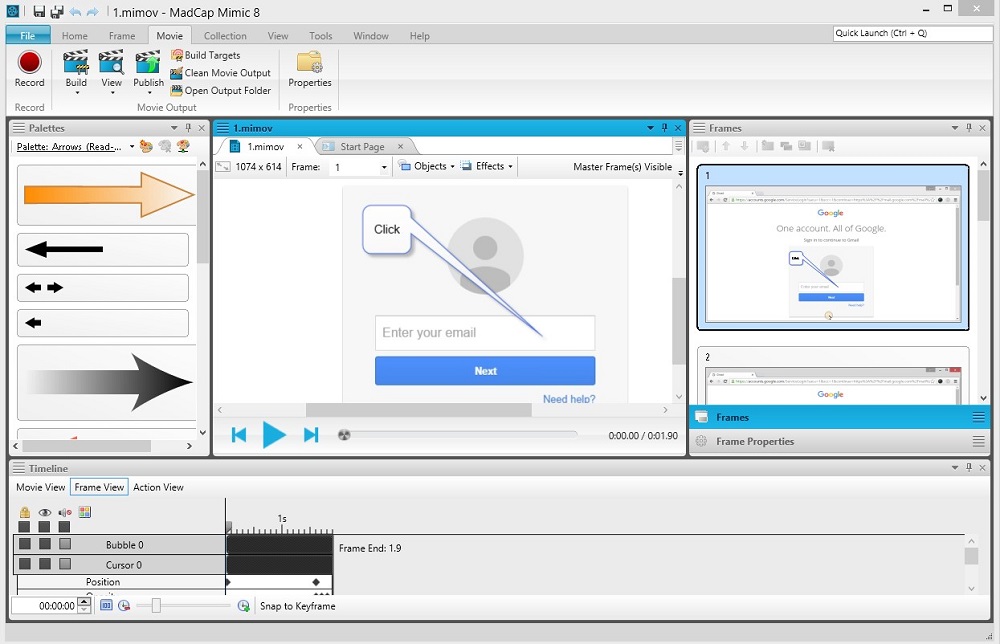
Task: Click the Undo arrow in title bar
Action: click(75, 11)
